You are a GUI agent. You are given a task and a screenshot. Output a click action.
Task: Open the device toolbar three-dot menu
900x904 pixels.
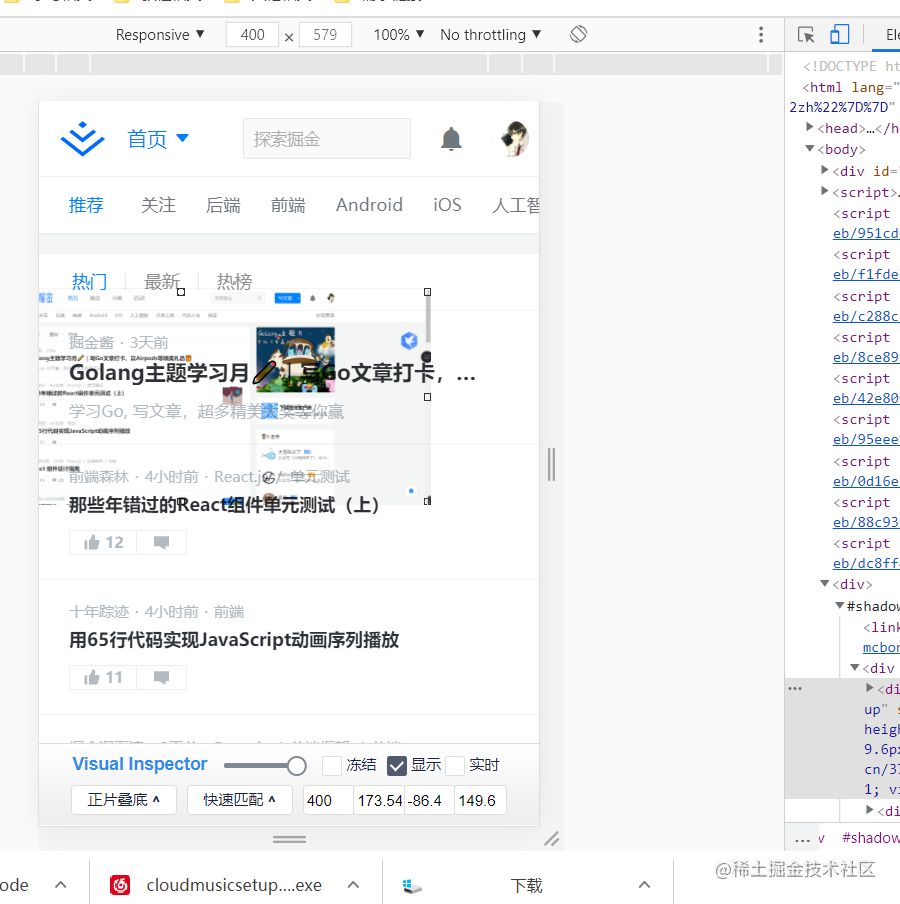coord(761,35)
